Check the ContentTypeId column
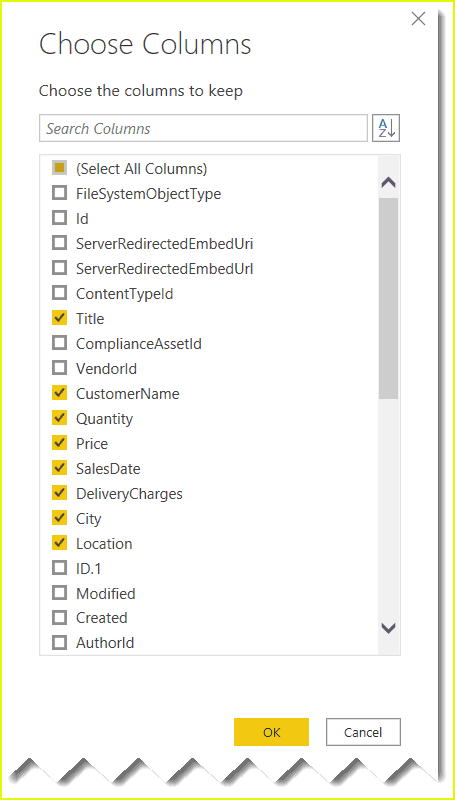455x800 pixels. point(60,293)
